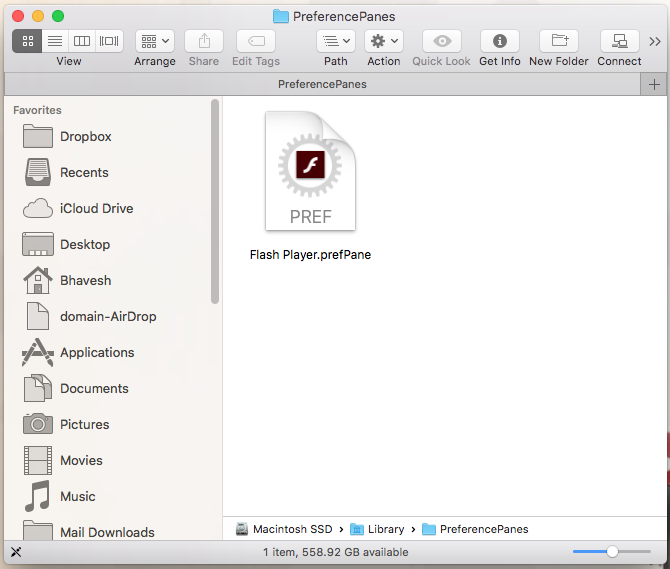Select the PreferencePanes tab
The width and height of the screenshot is (670, 569).
tap(322, 84)
